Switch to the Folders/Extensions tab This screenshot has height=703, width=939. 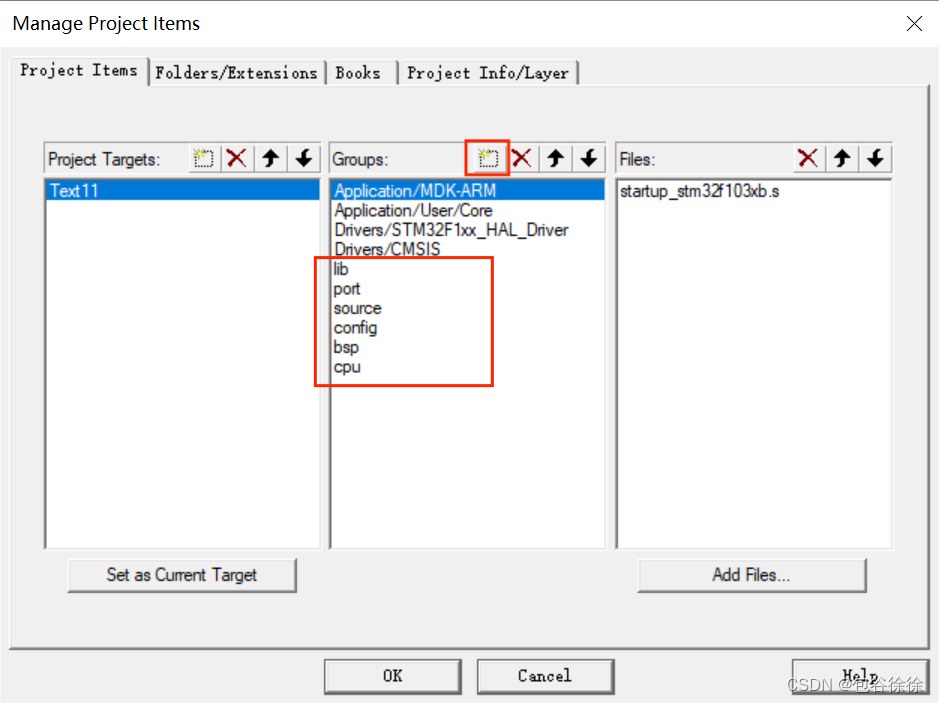click(x=237, y=73)
